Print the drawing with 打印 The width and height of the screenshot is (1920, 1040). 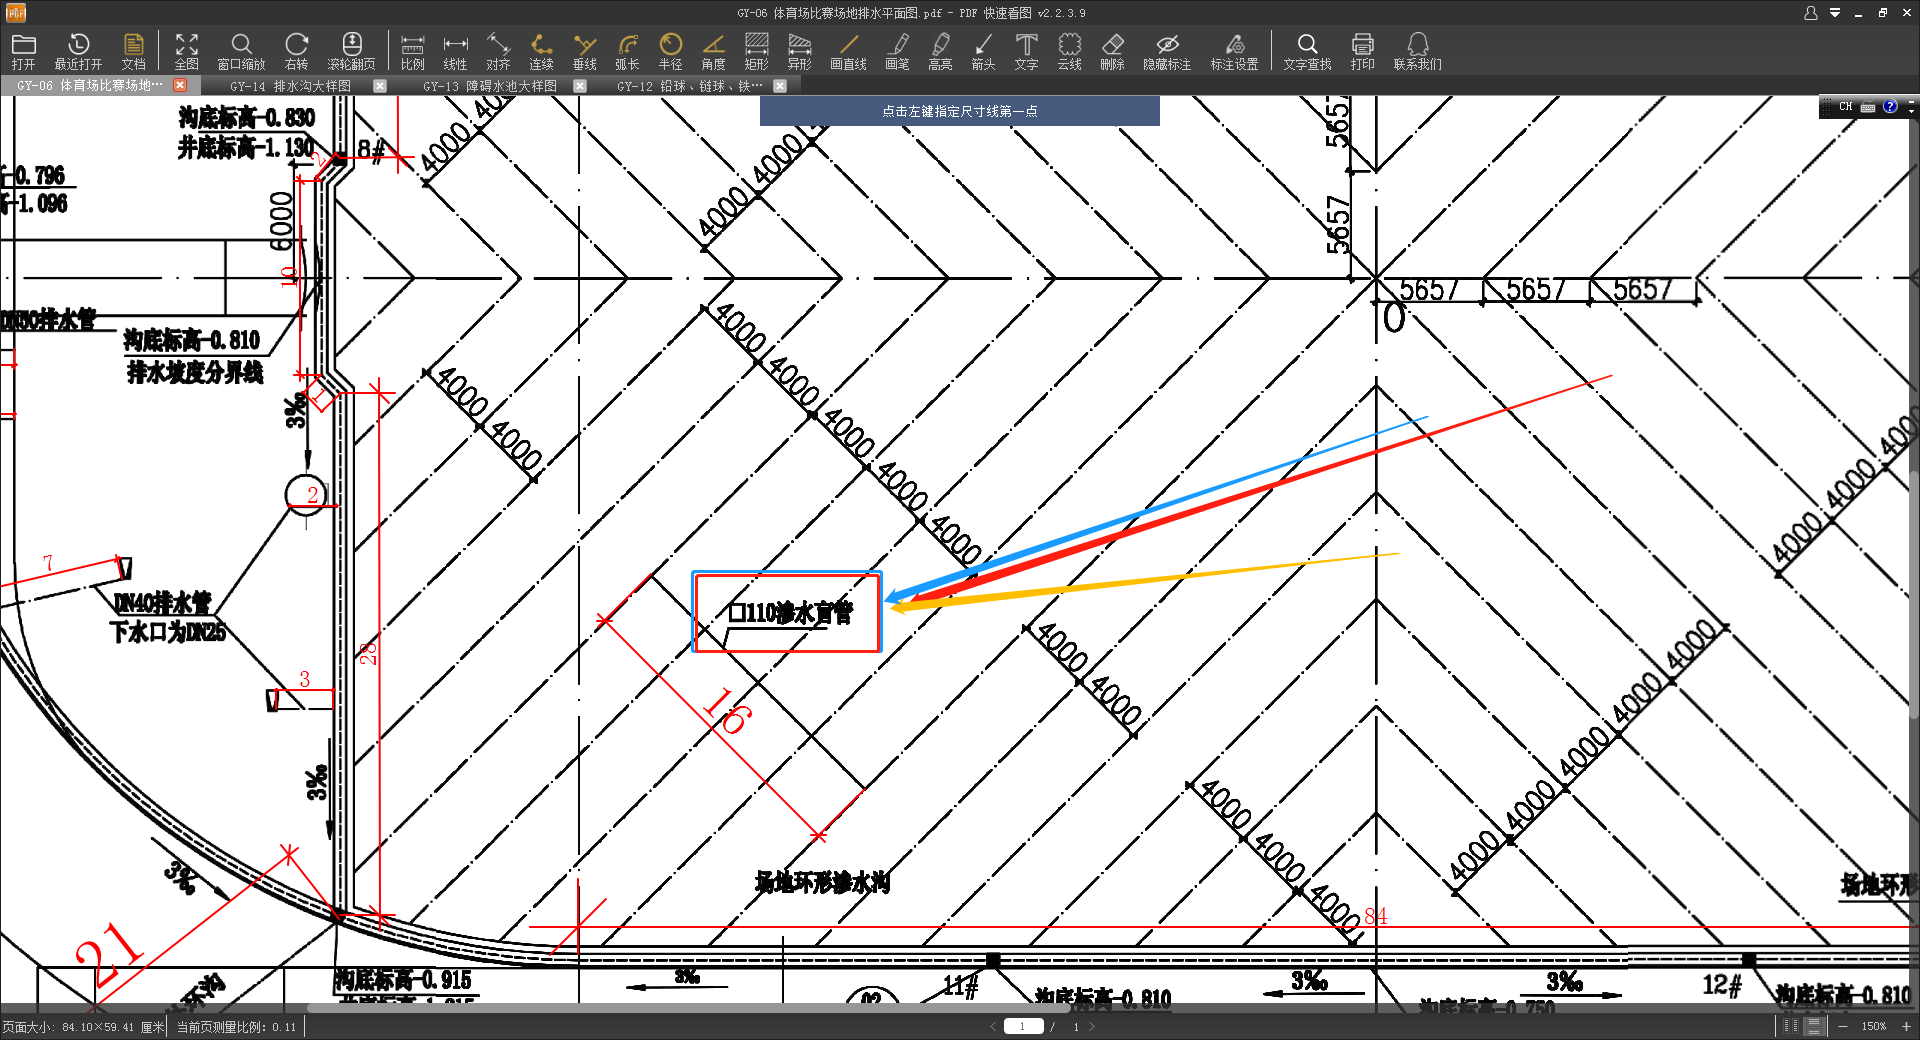pos(1362,51)
